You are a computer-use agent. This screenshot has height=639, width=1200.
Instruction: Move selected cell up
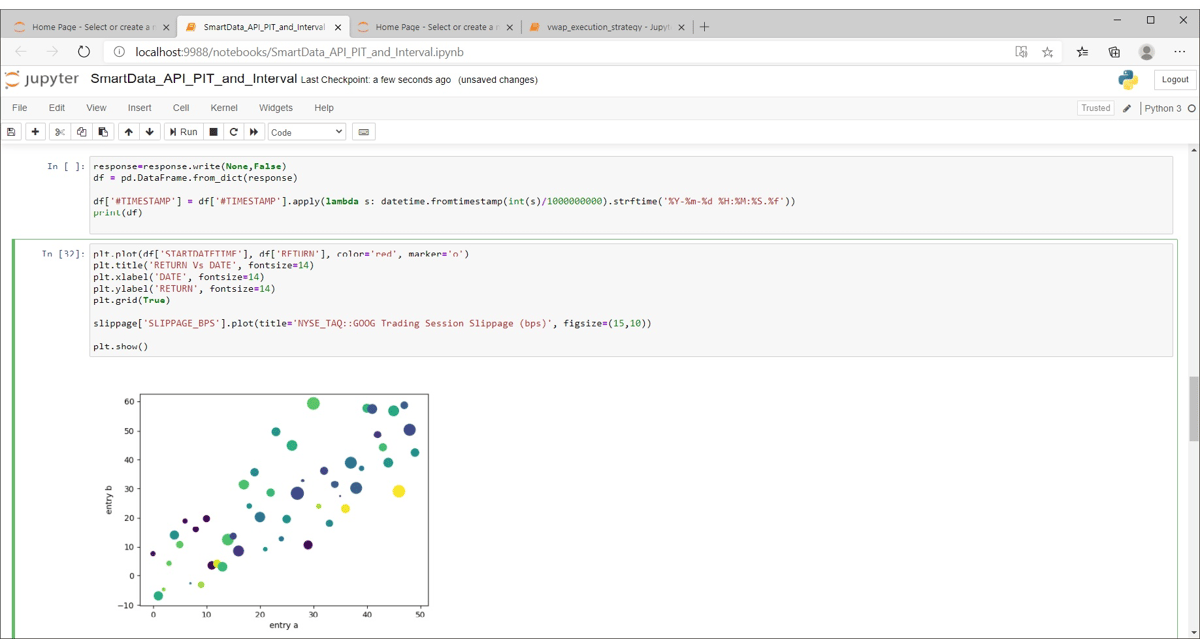coord(128,132)
